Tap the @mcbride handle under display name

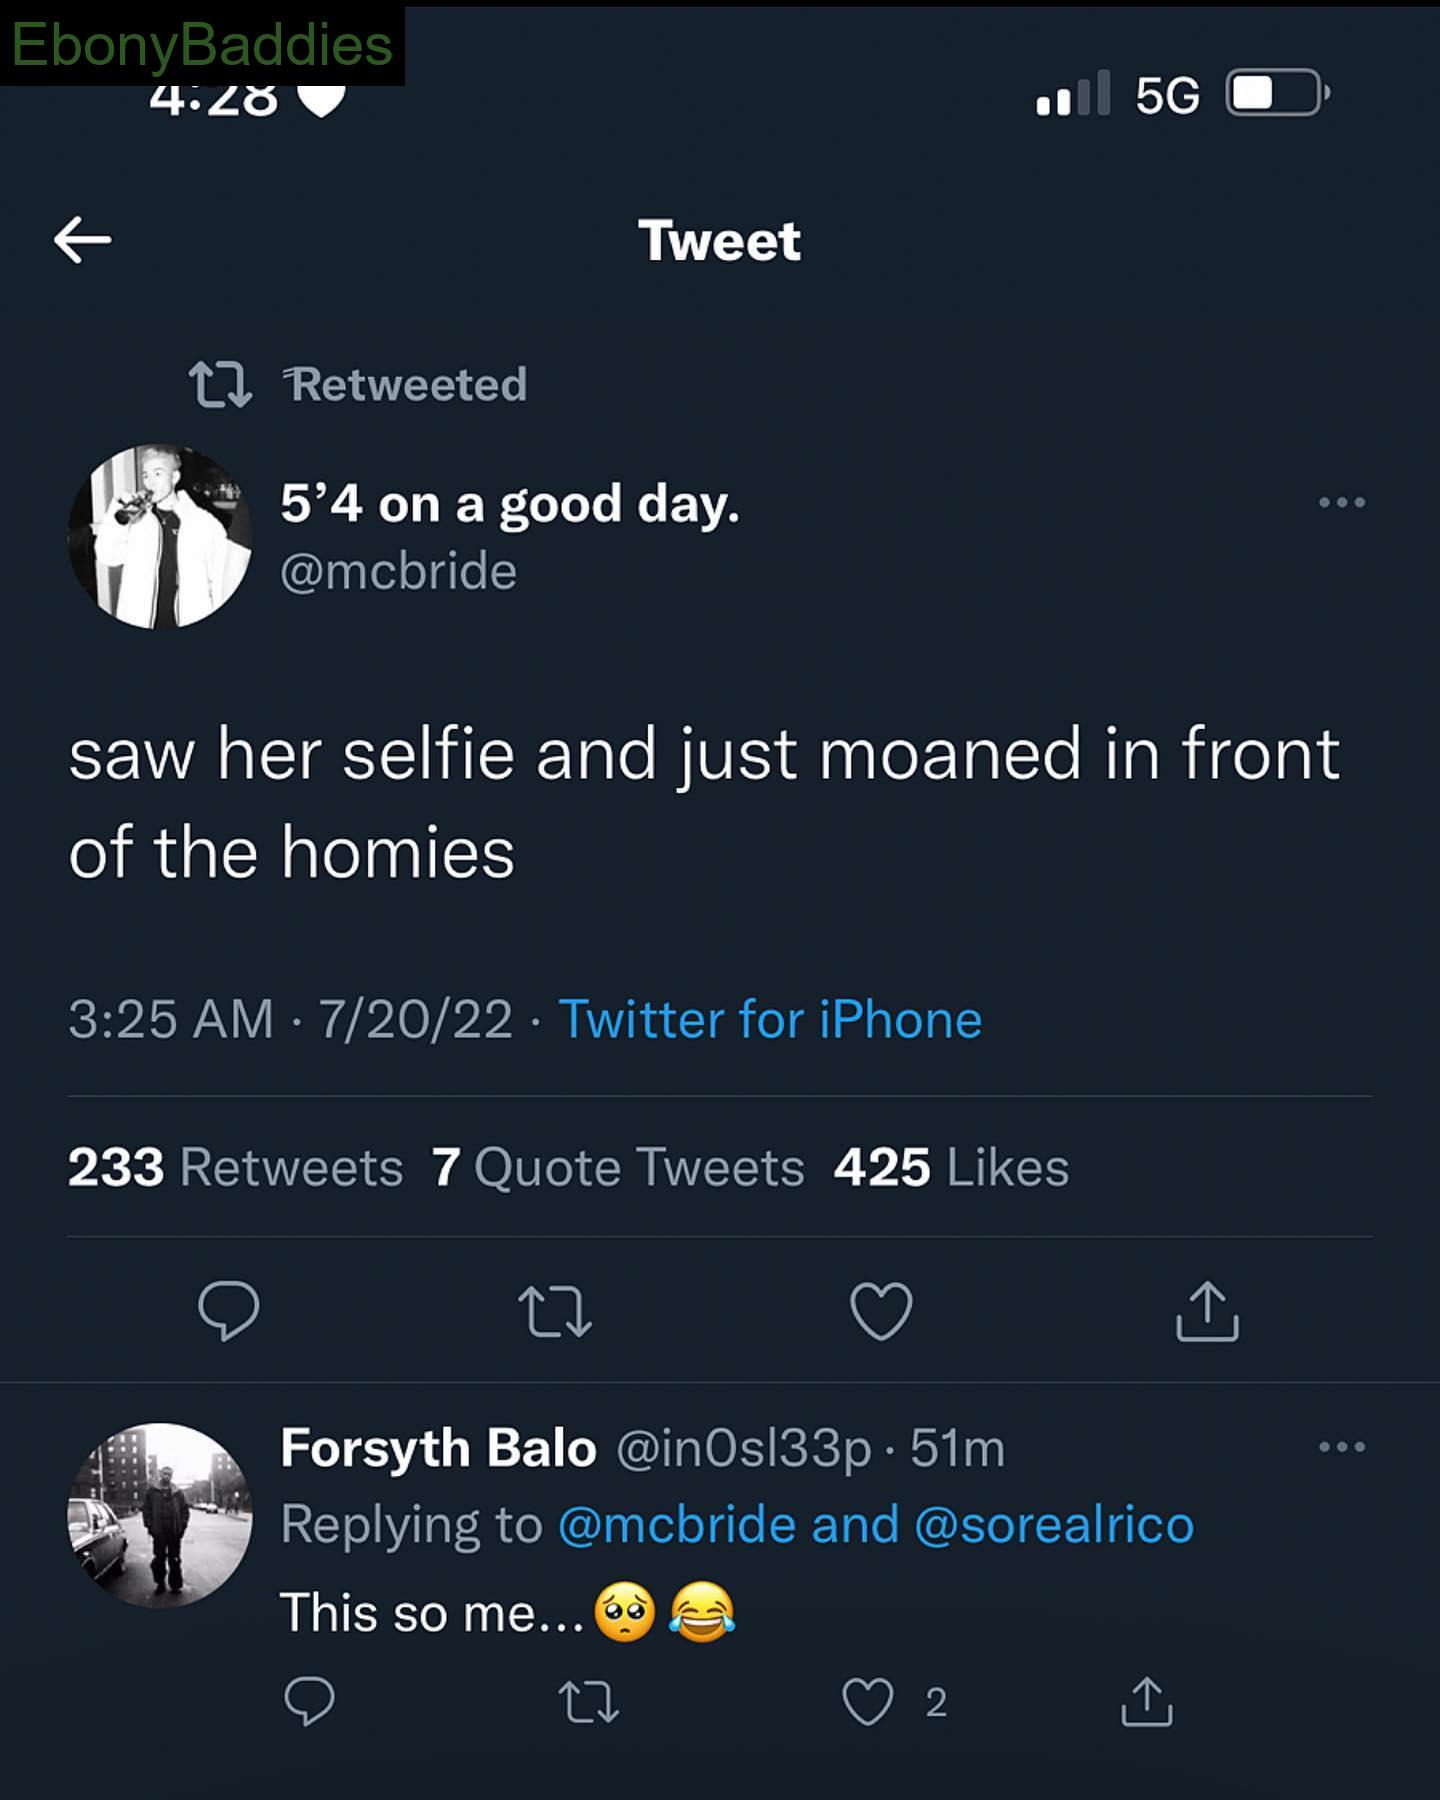(398, 571)
